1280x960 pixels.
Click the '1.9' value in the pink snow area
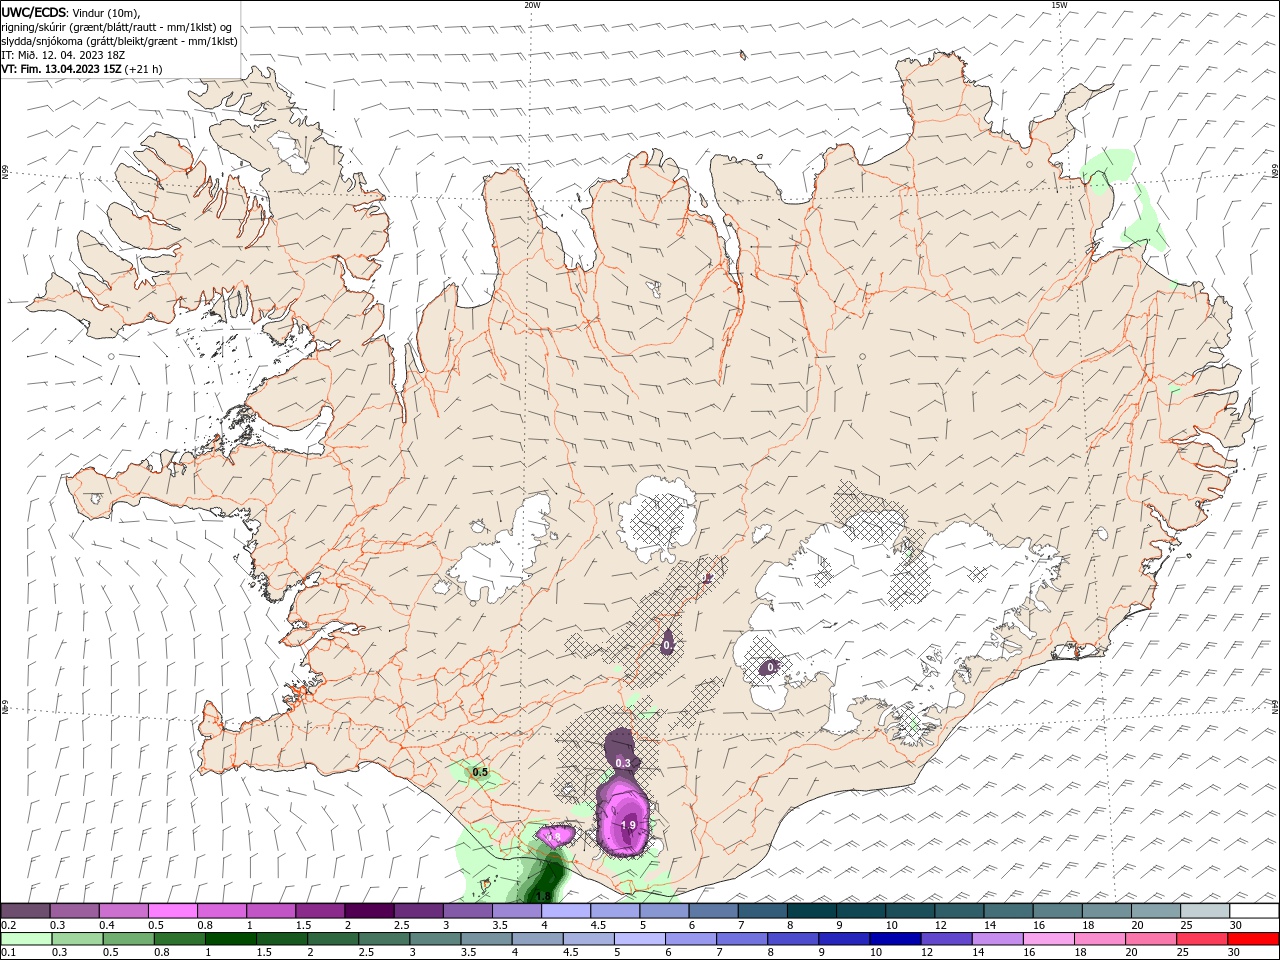628,825
